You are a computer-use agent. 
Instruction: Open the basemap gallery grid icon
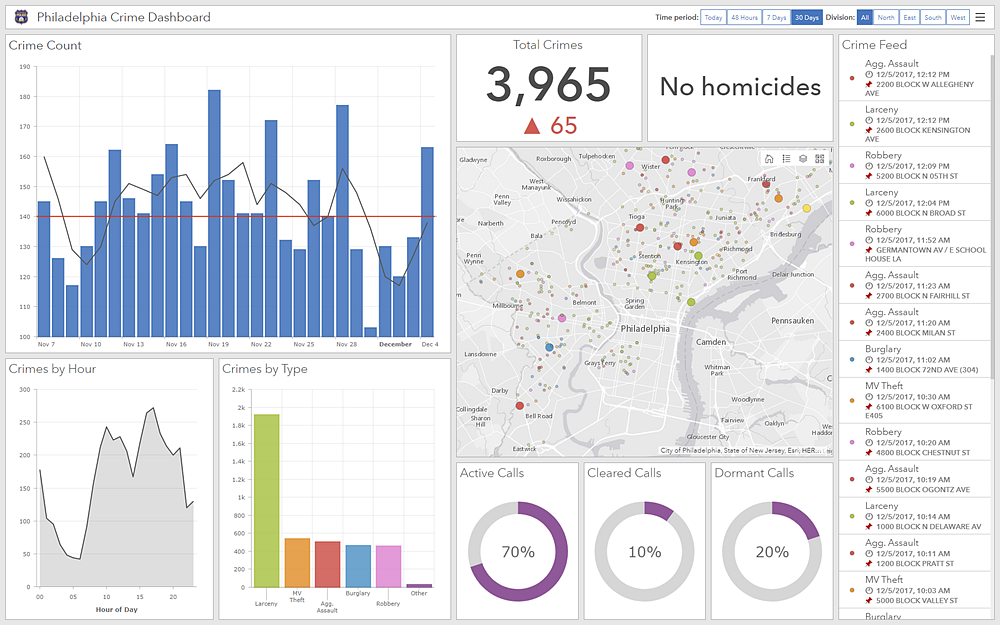[x=820, y=158]
